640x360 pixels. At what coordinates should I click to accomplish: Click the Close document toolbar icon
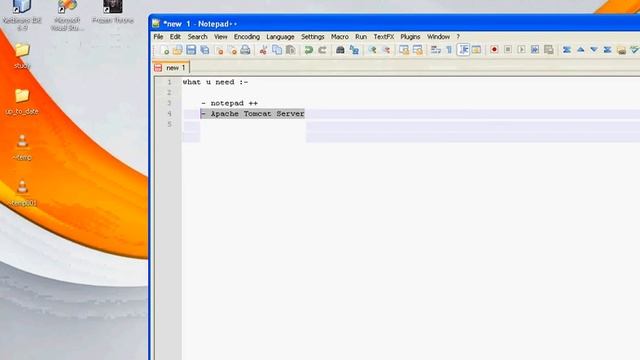click(x=219, y=50)
